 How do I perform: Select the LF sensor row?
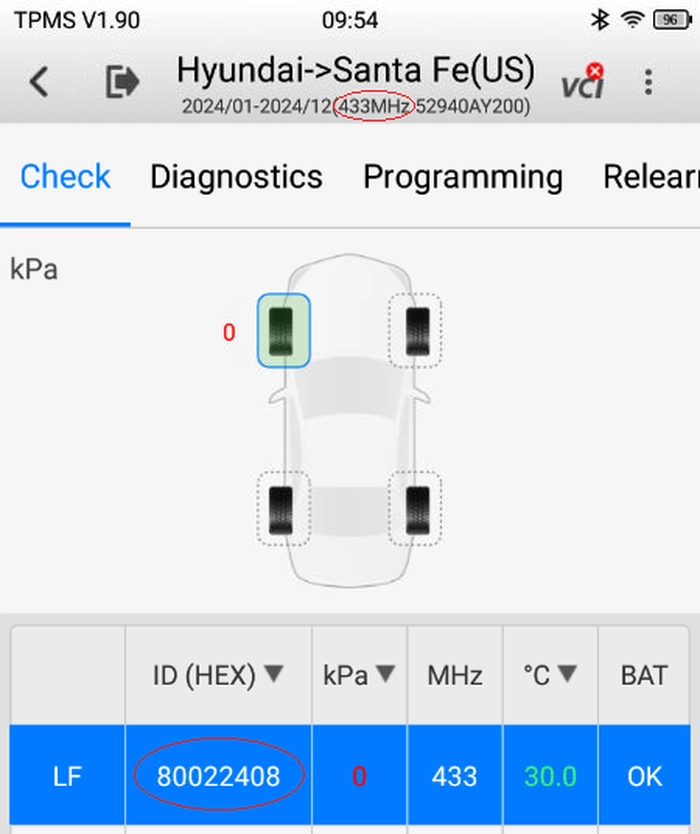point(349,775)
